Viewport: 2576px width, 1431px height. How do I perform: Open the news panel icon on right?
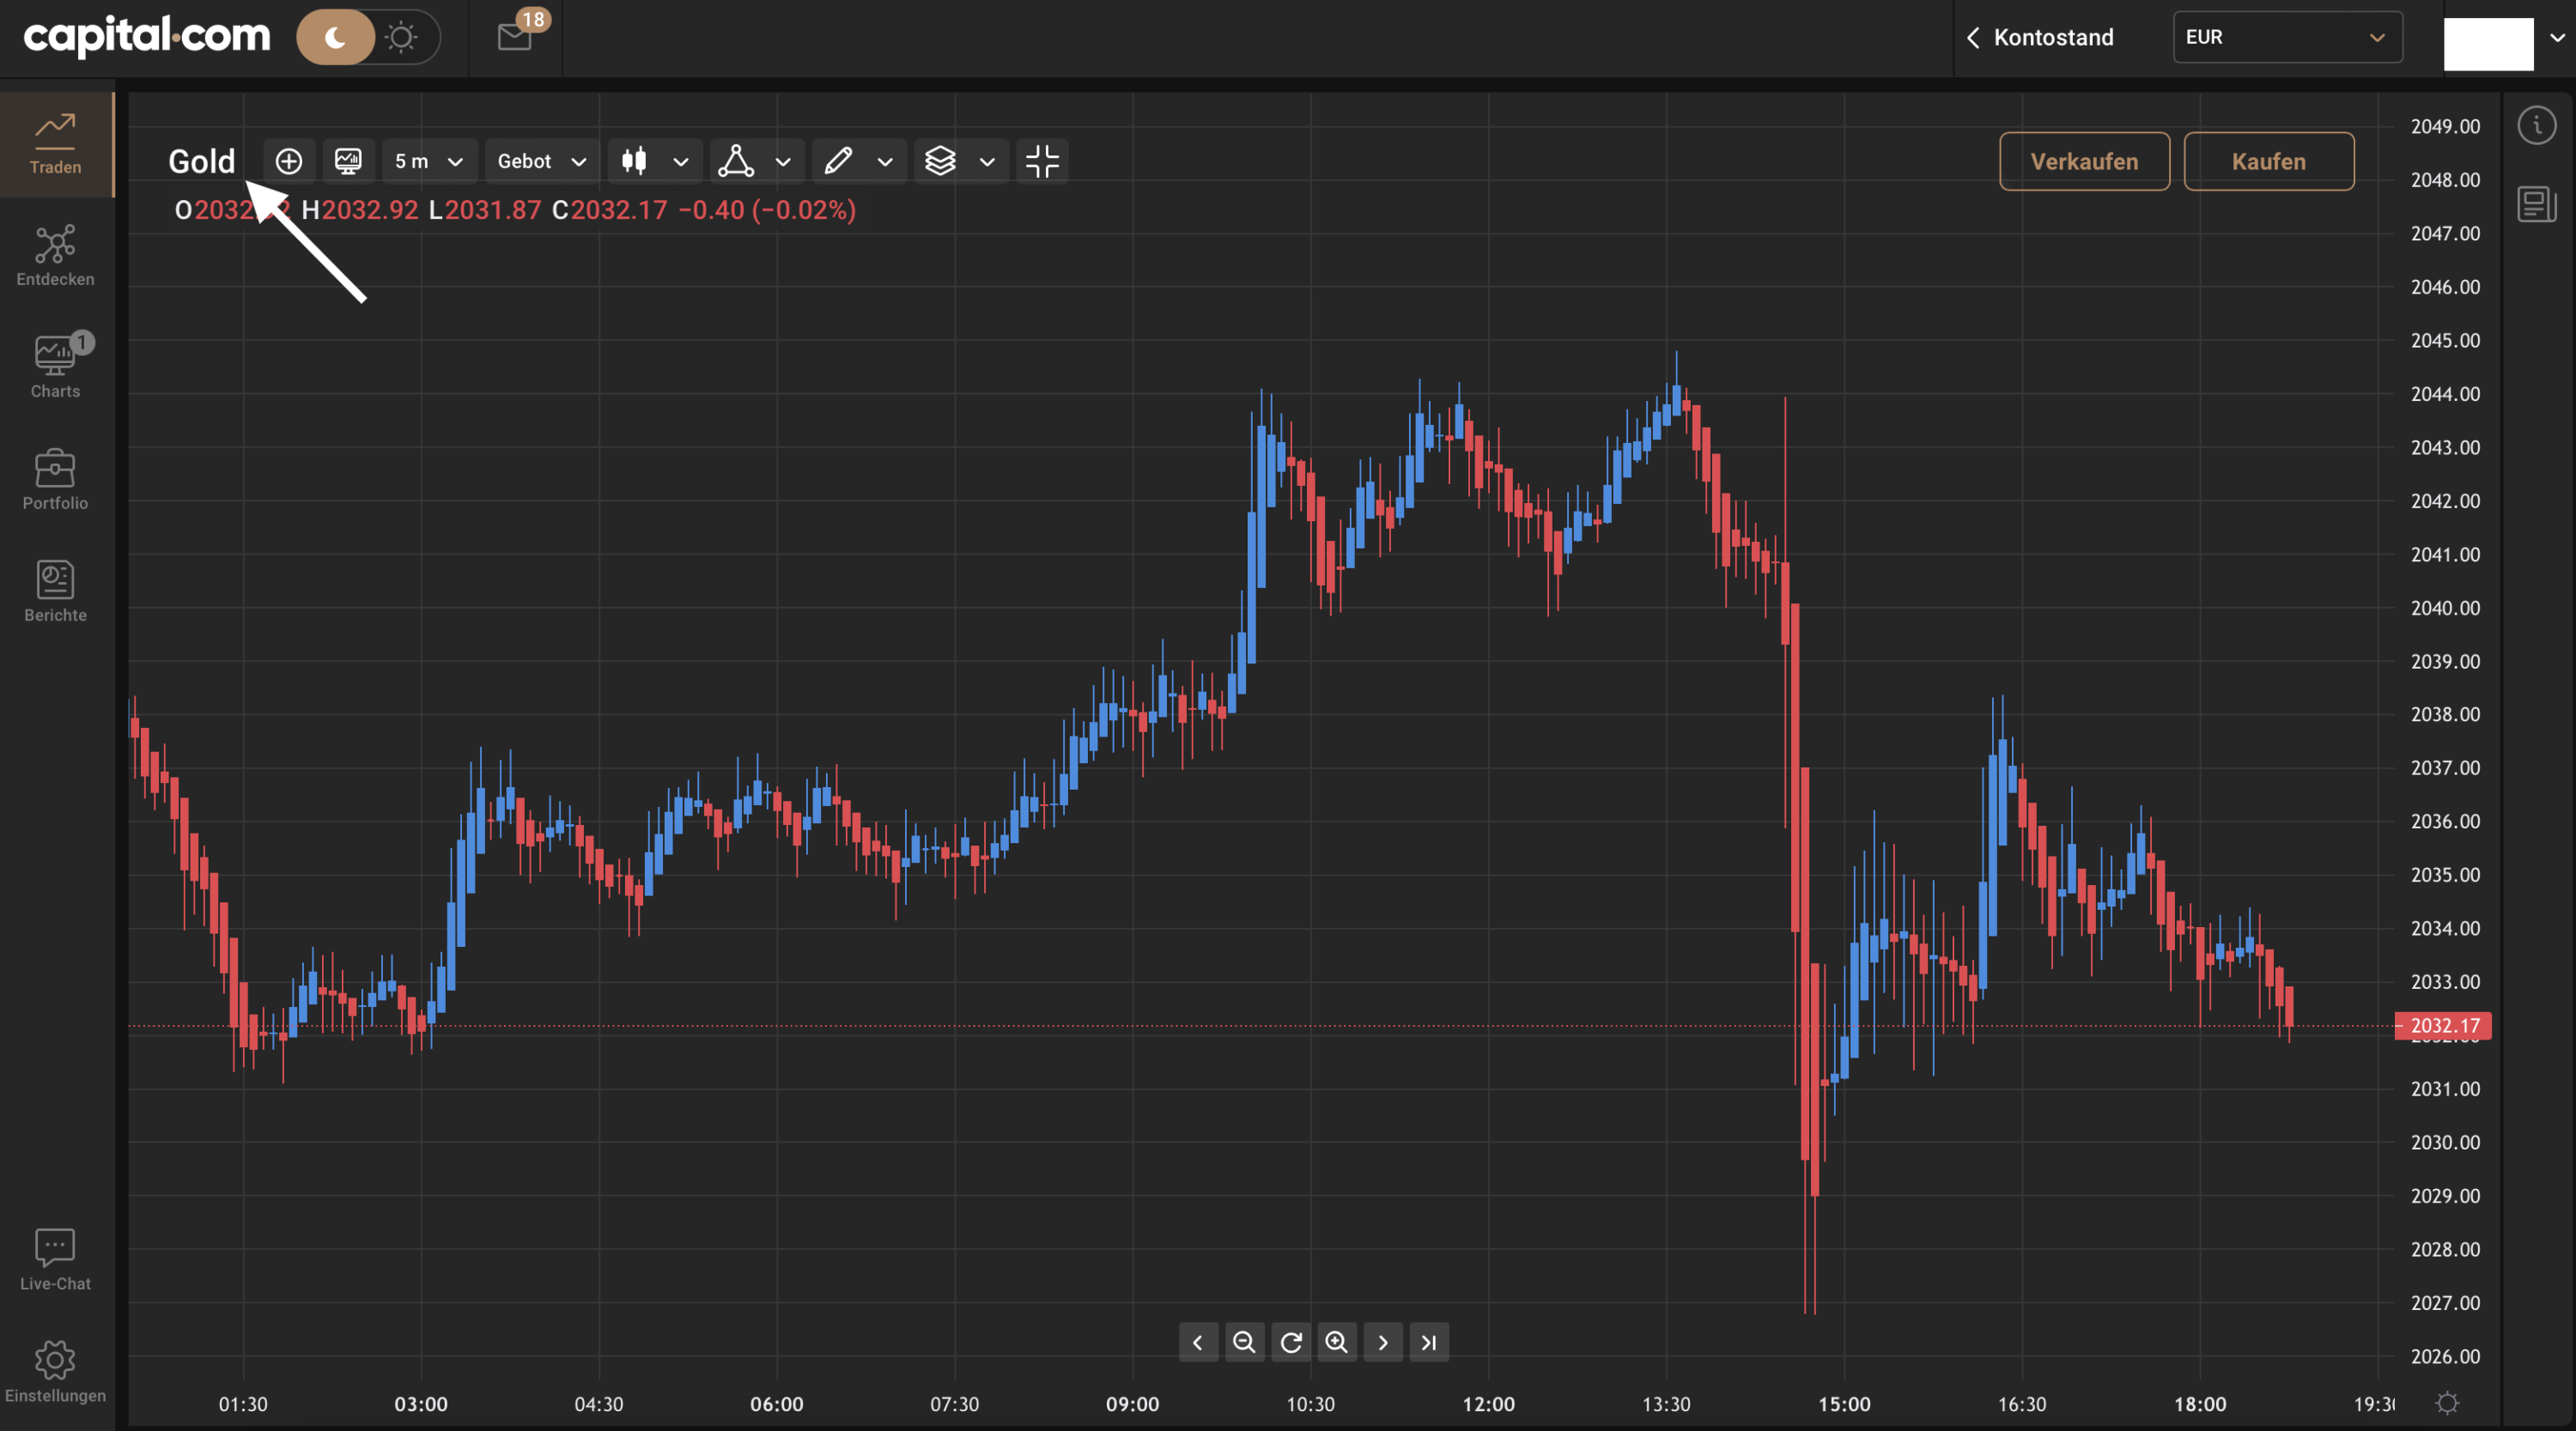pos(2537,204)
